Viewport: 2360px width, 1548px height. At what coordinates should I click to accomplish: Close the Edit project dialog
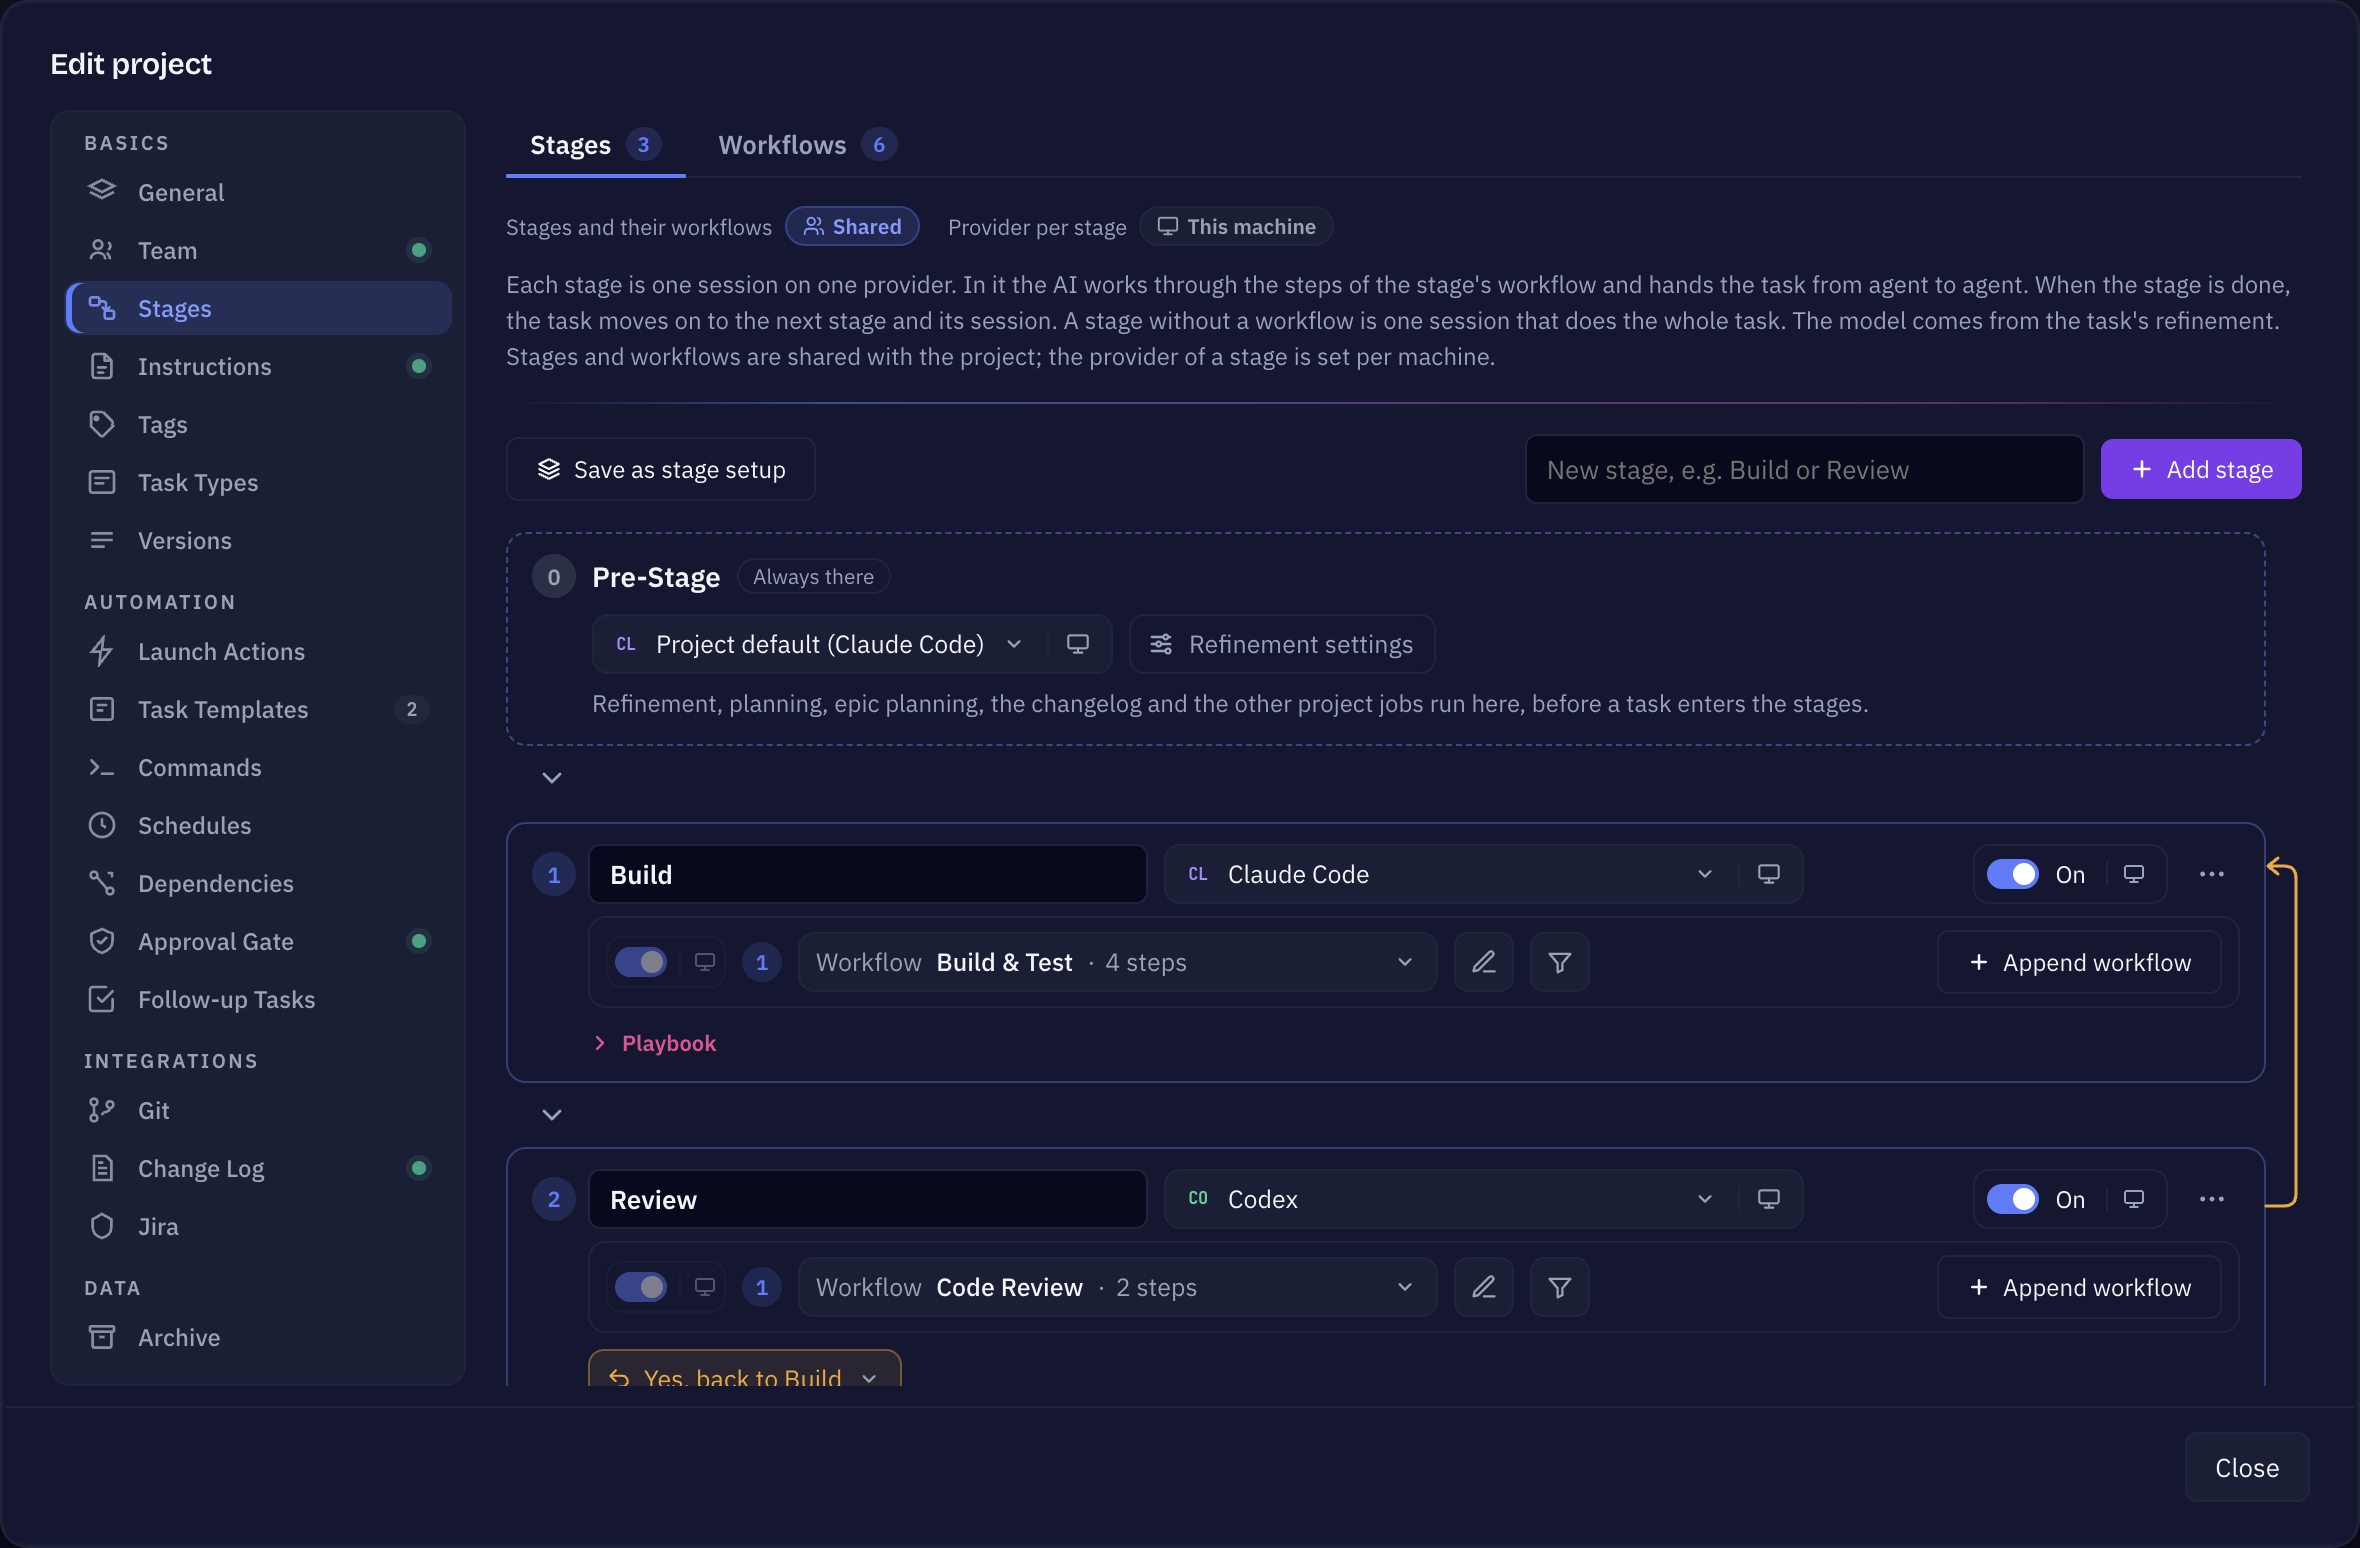2247,1467
